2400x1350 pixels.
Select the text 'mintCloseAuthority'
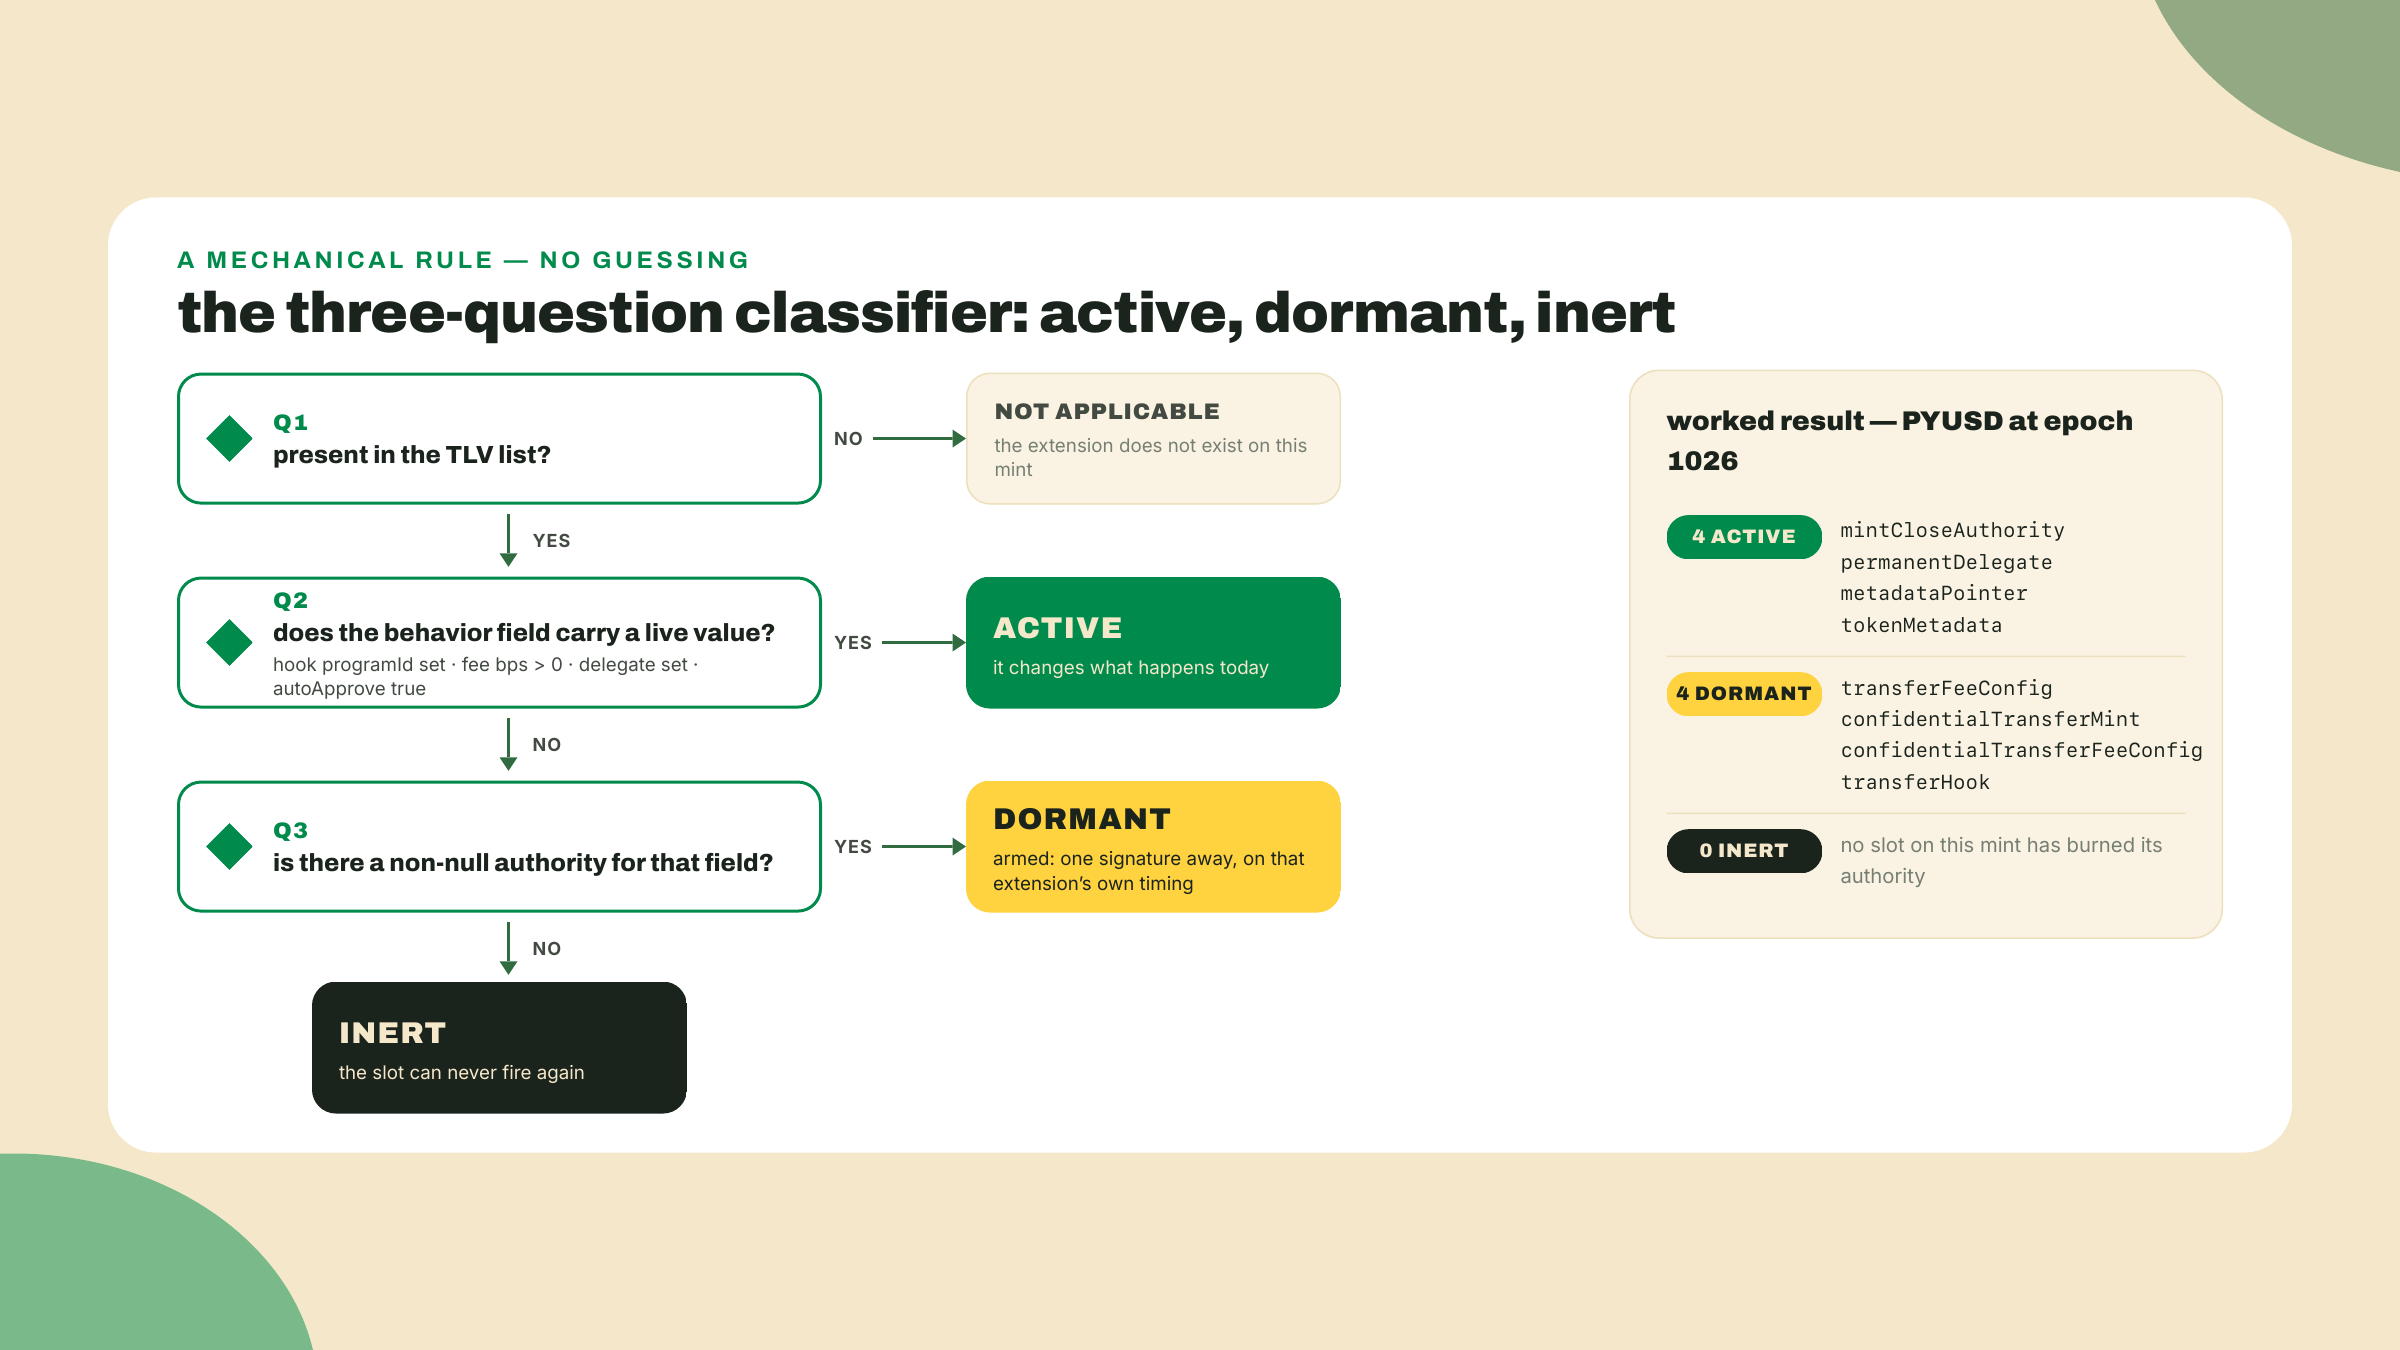coord(1952,531)
